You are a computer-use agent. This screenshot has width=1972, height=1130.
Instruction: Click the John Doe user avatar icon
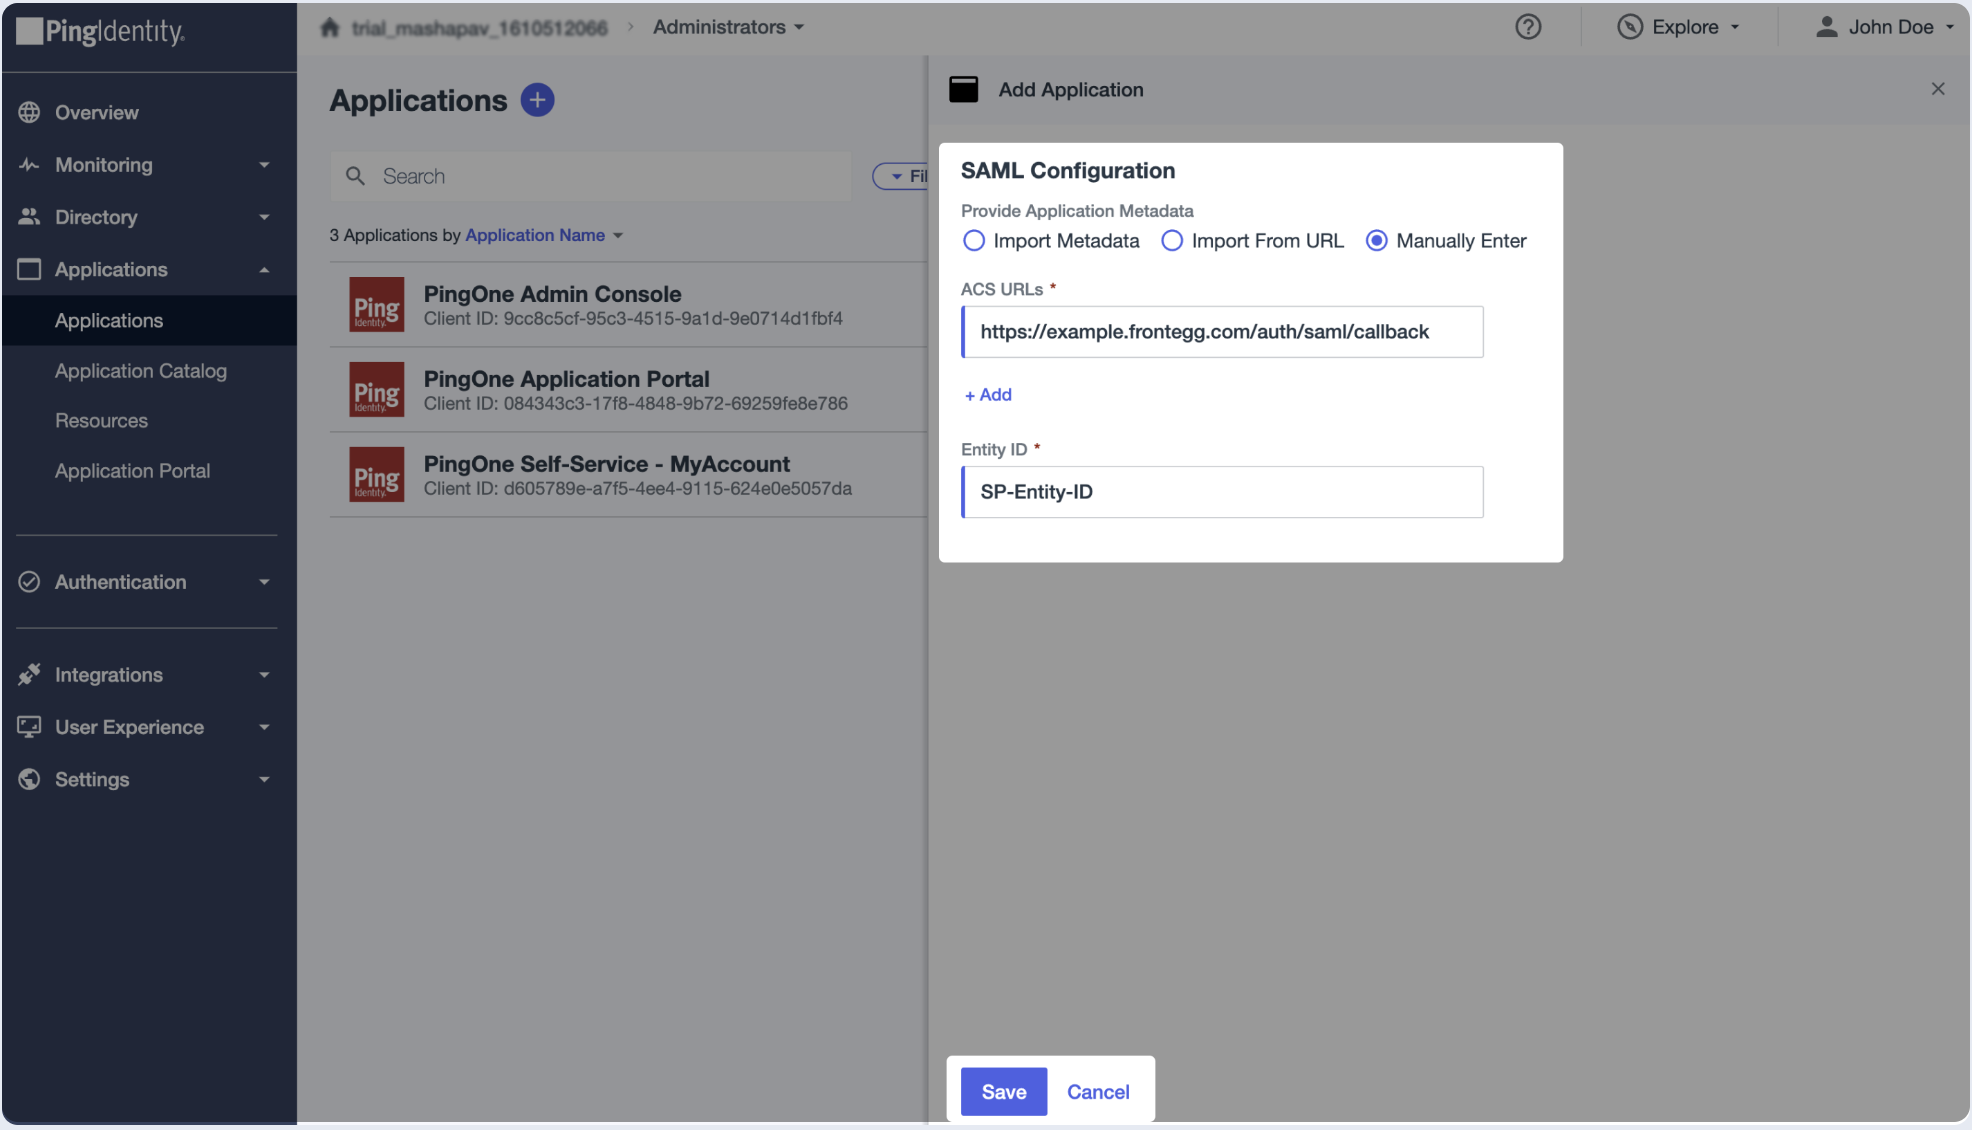(x=1826, y=27)
